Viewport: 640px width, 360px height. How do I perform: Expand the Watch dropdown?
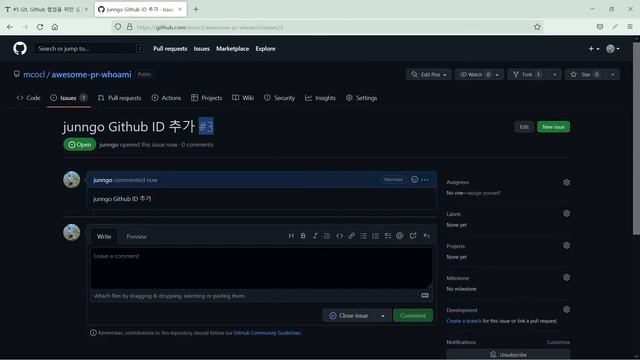pyautogui.click(x=479, y=74)
